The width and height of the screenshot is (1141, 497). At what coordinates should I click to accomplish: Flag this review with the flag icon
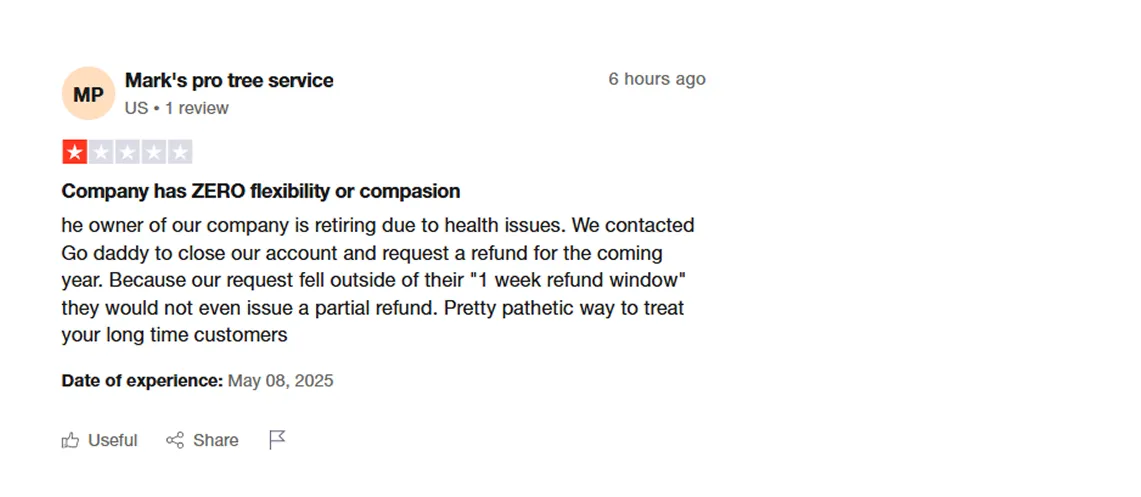278,440
